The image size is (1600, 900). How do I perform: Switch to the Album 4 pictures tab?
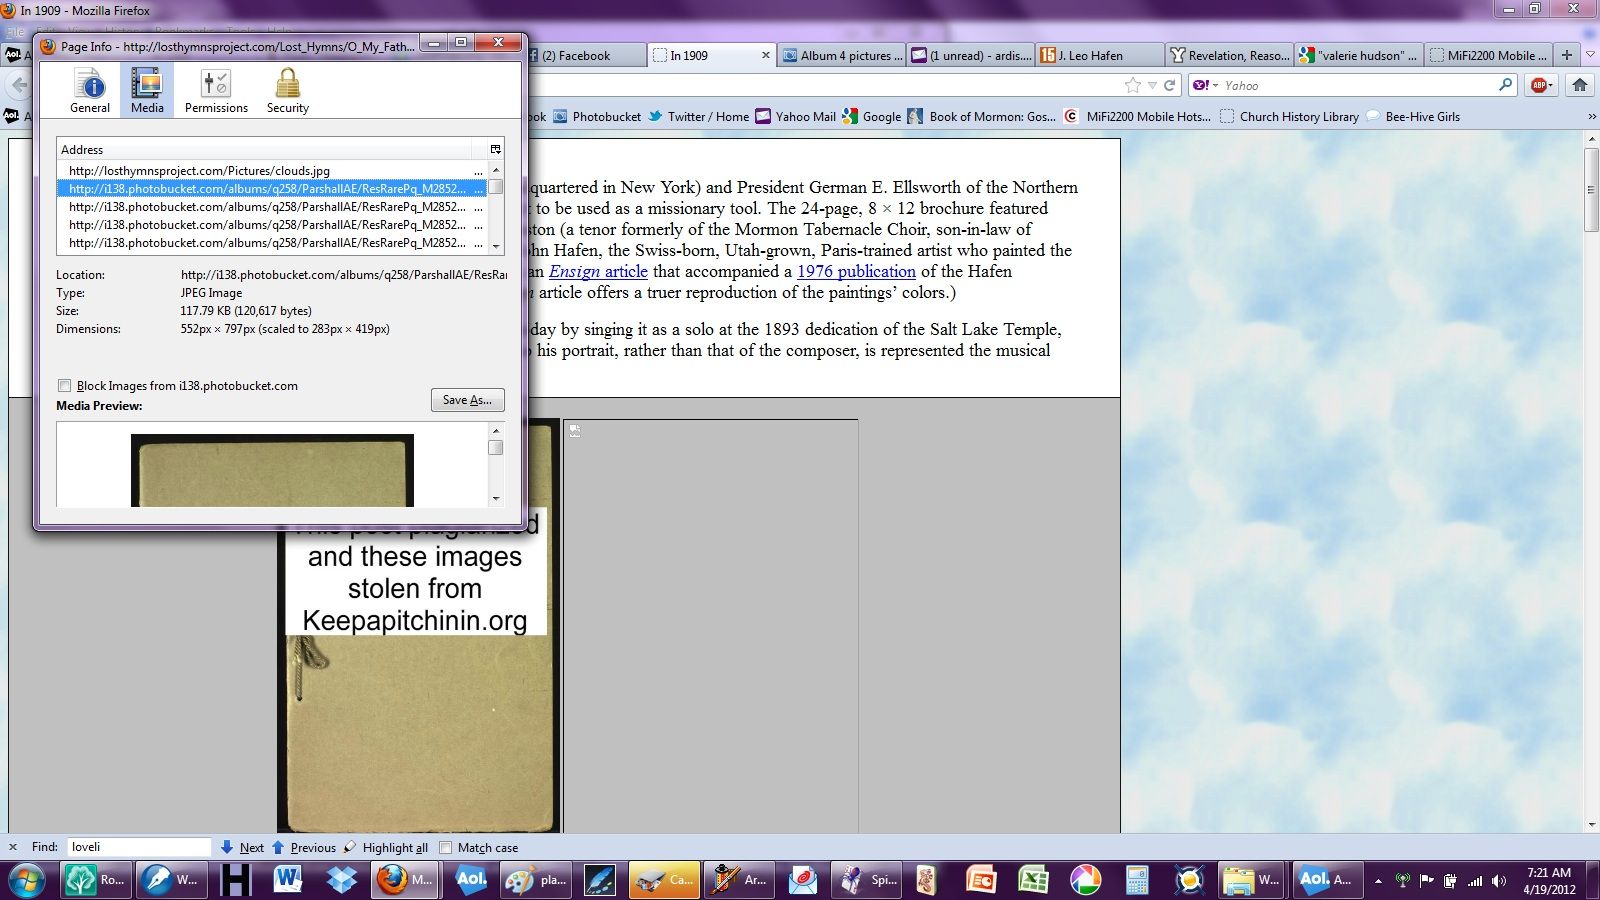click(843, 56)
